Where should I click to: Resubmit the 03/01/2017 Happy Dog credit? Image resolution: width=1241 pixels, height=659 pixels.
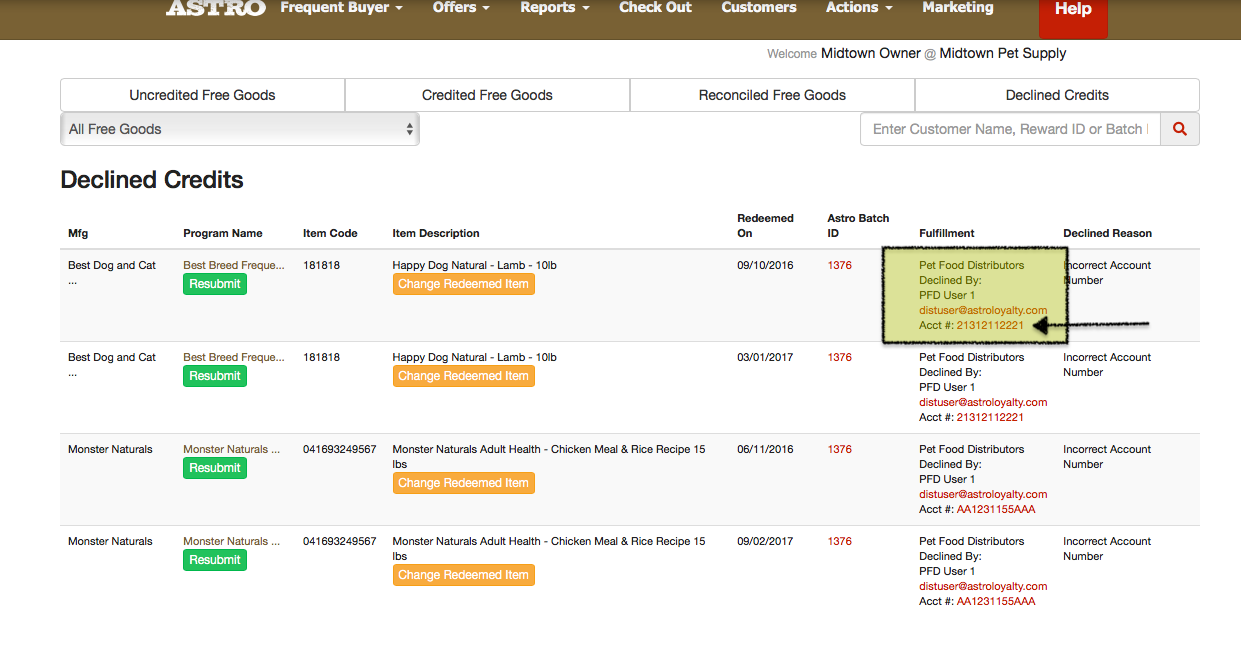[x=215, y=376]
